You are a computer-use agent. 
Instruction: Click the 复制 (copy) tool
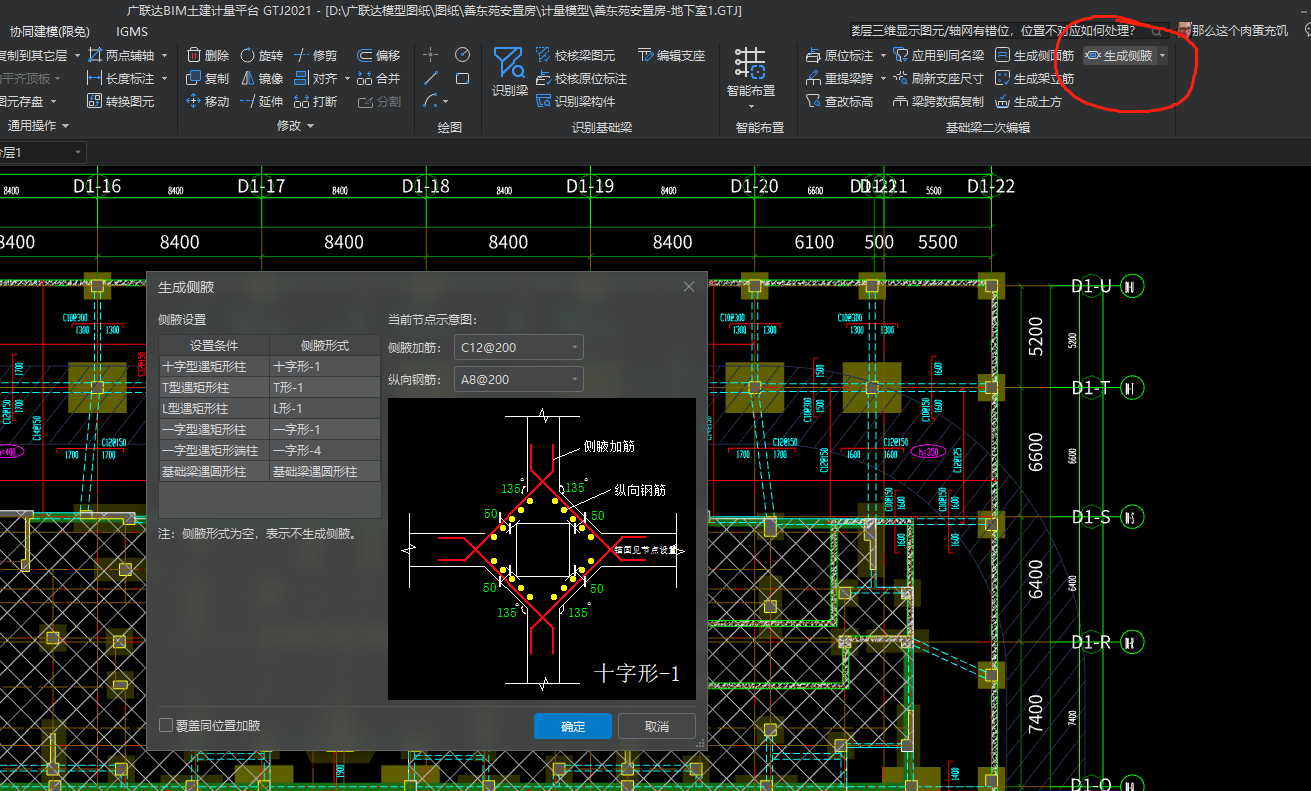(x=208, y=78)
